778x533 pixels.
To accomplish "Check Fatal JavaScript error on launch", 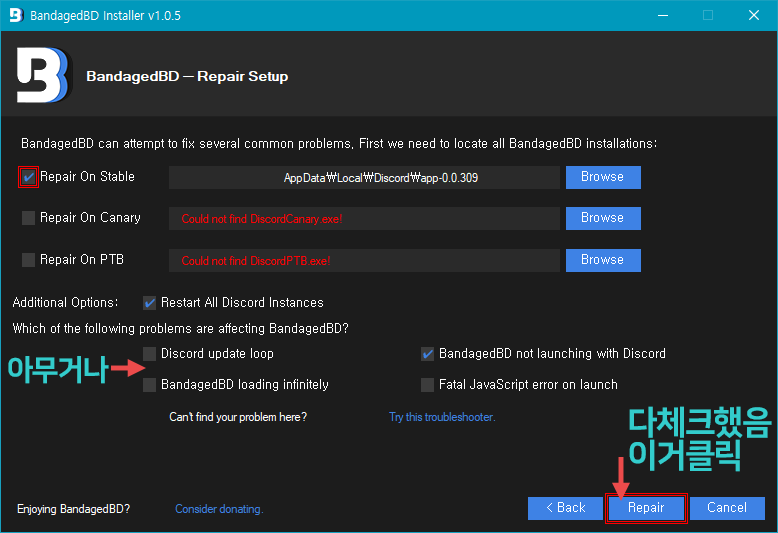I will (427, 385).
